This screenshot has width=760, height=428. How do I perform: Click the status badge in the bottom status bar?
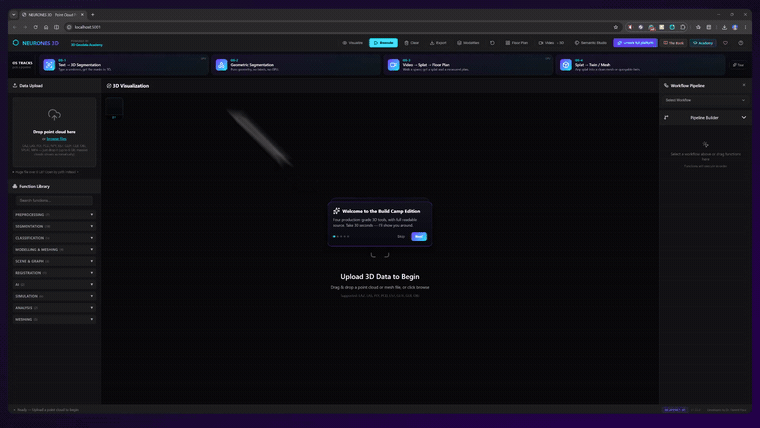coord(675,410)
